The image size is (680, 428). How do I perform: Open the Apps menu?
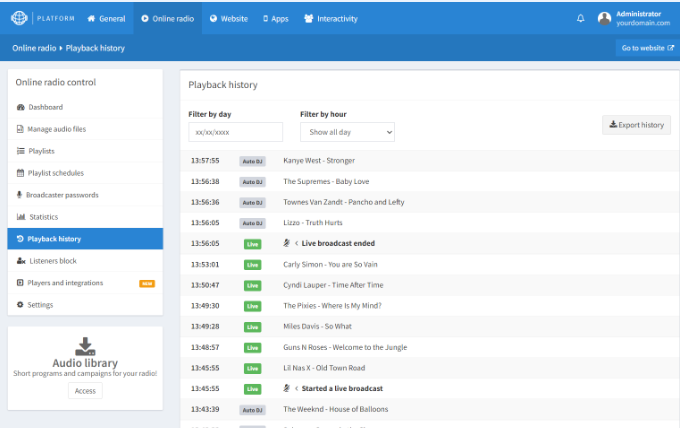(276, 19)
